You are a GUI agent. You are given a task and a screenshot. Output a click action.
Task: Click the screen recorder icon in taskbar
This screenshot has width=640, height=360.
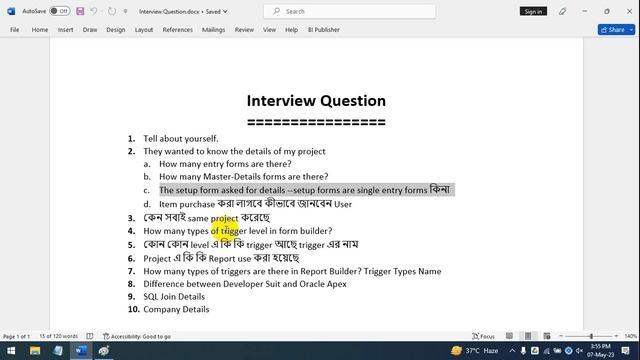tap(104, 351)
